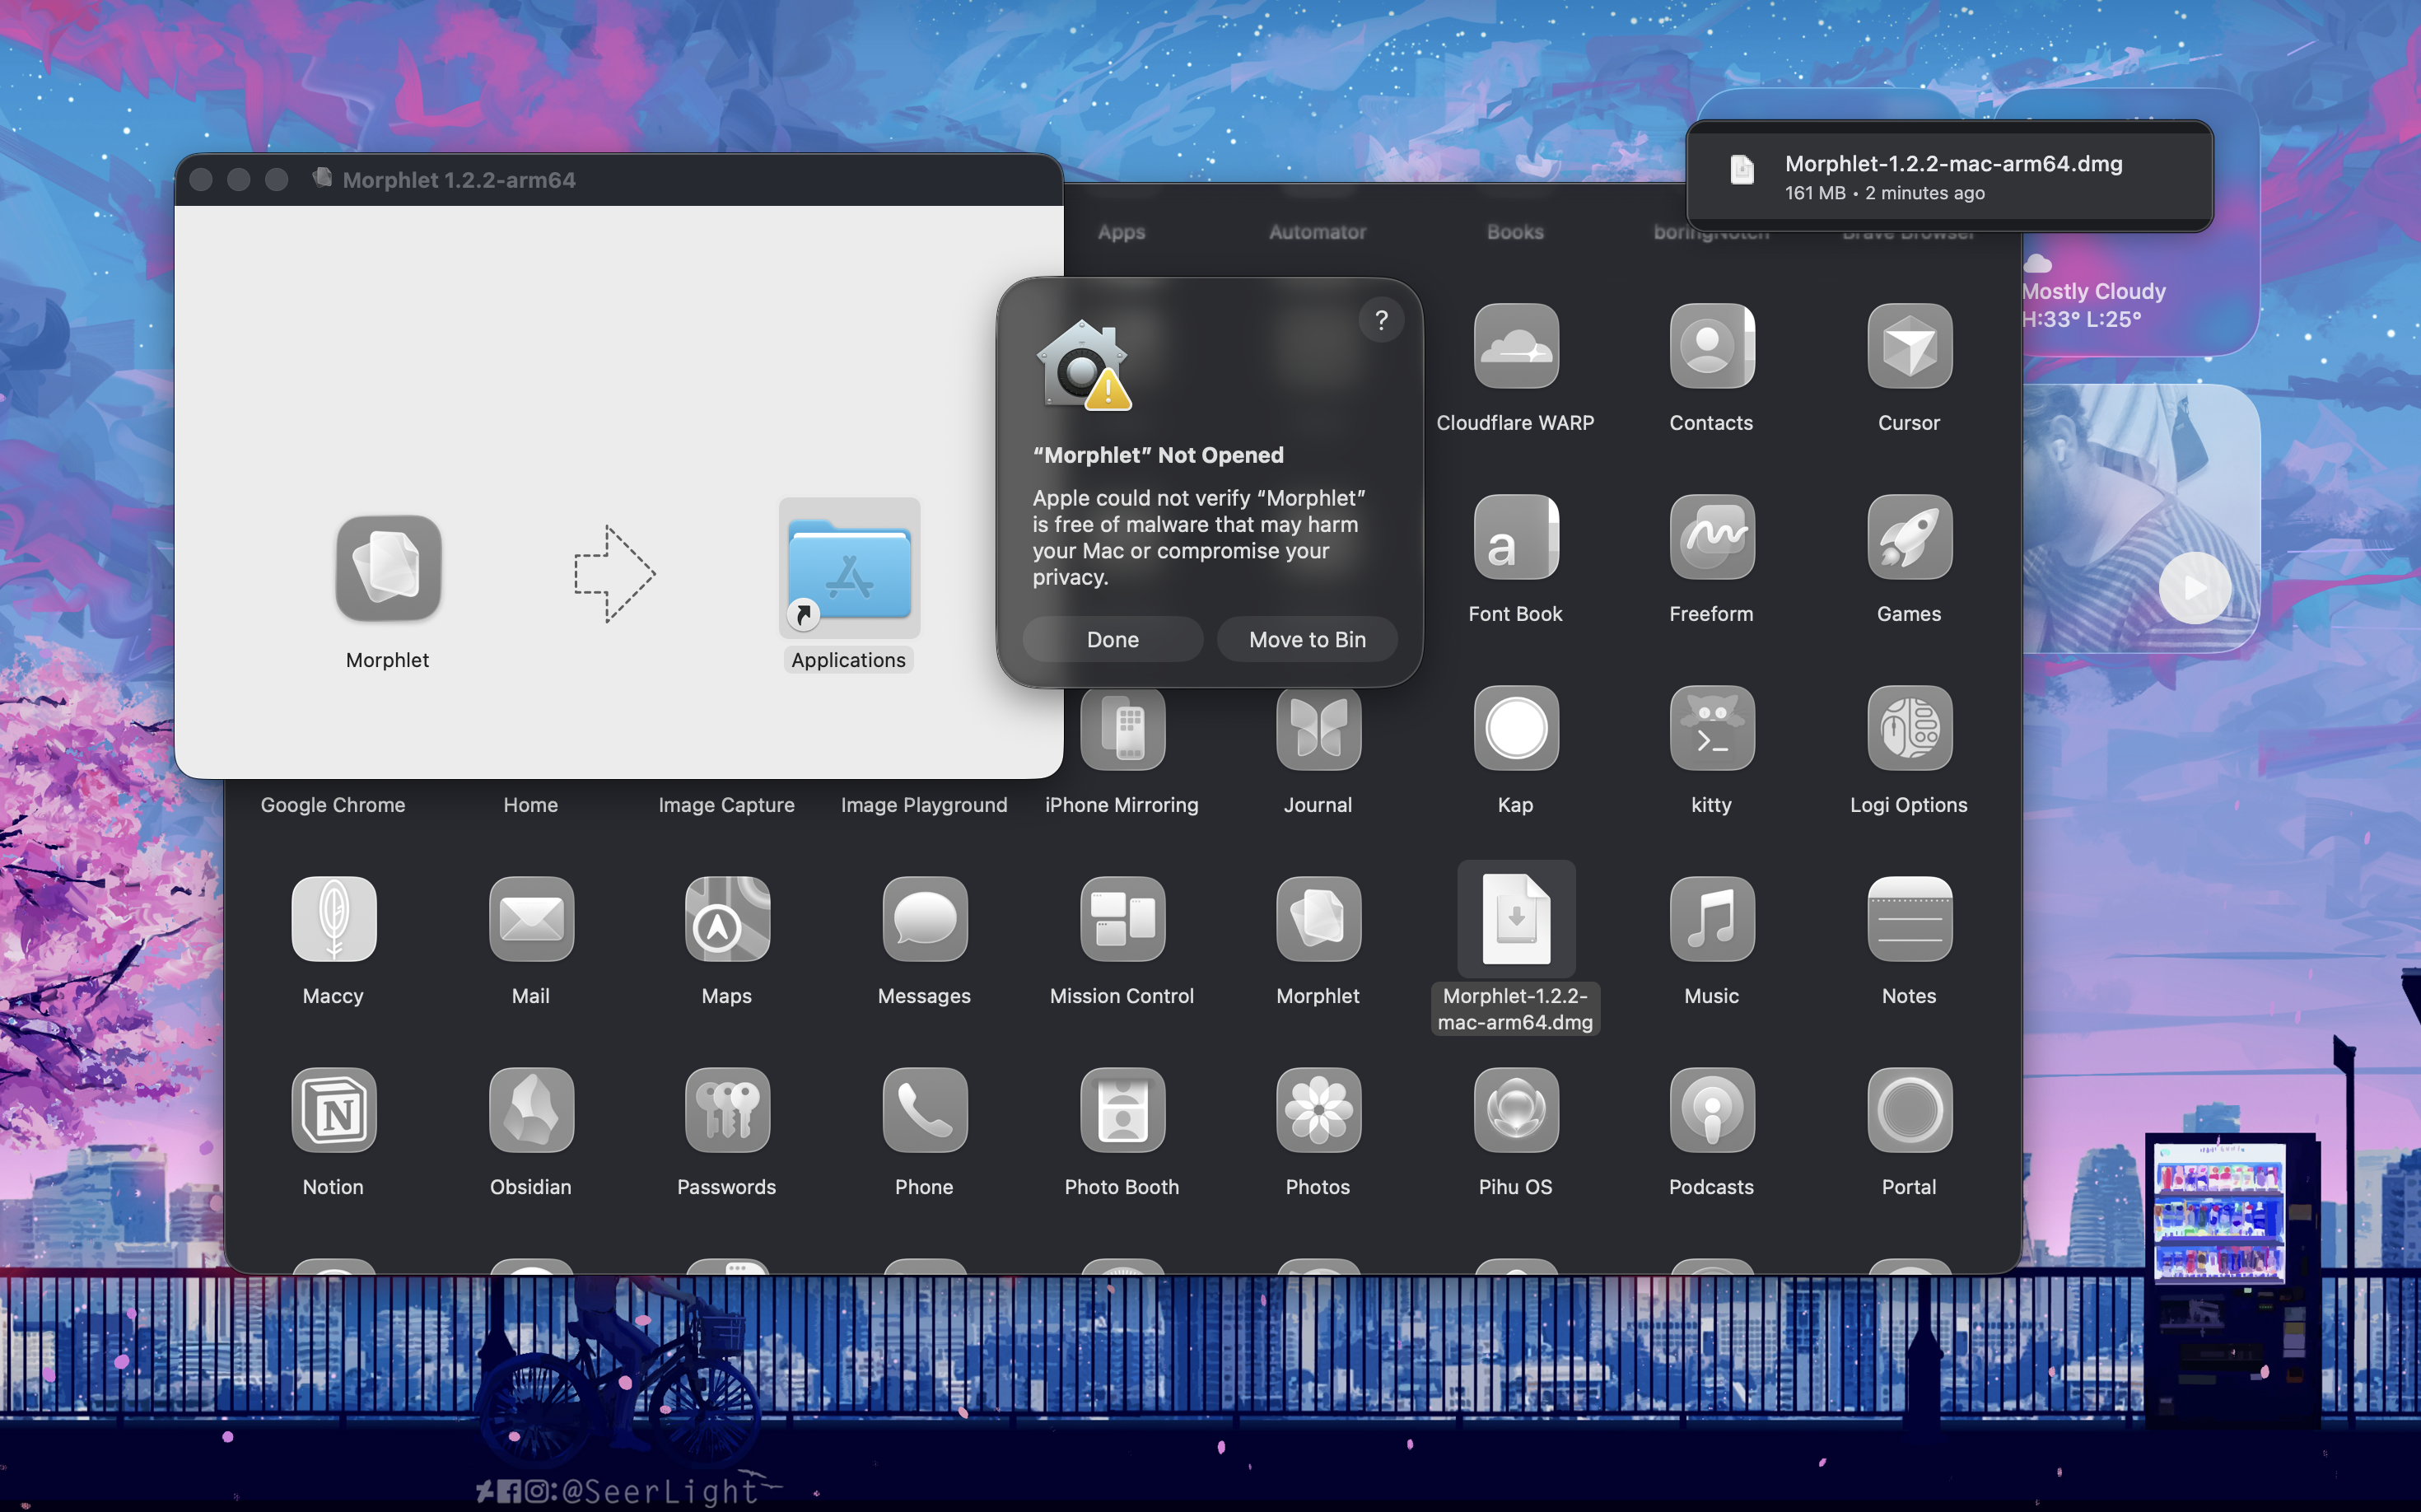
Task: Click the Image Capture label
Action: click(727, 805)
